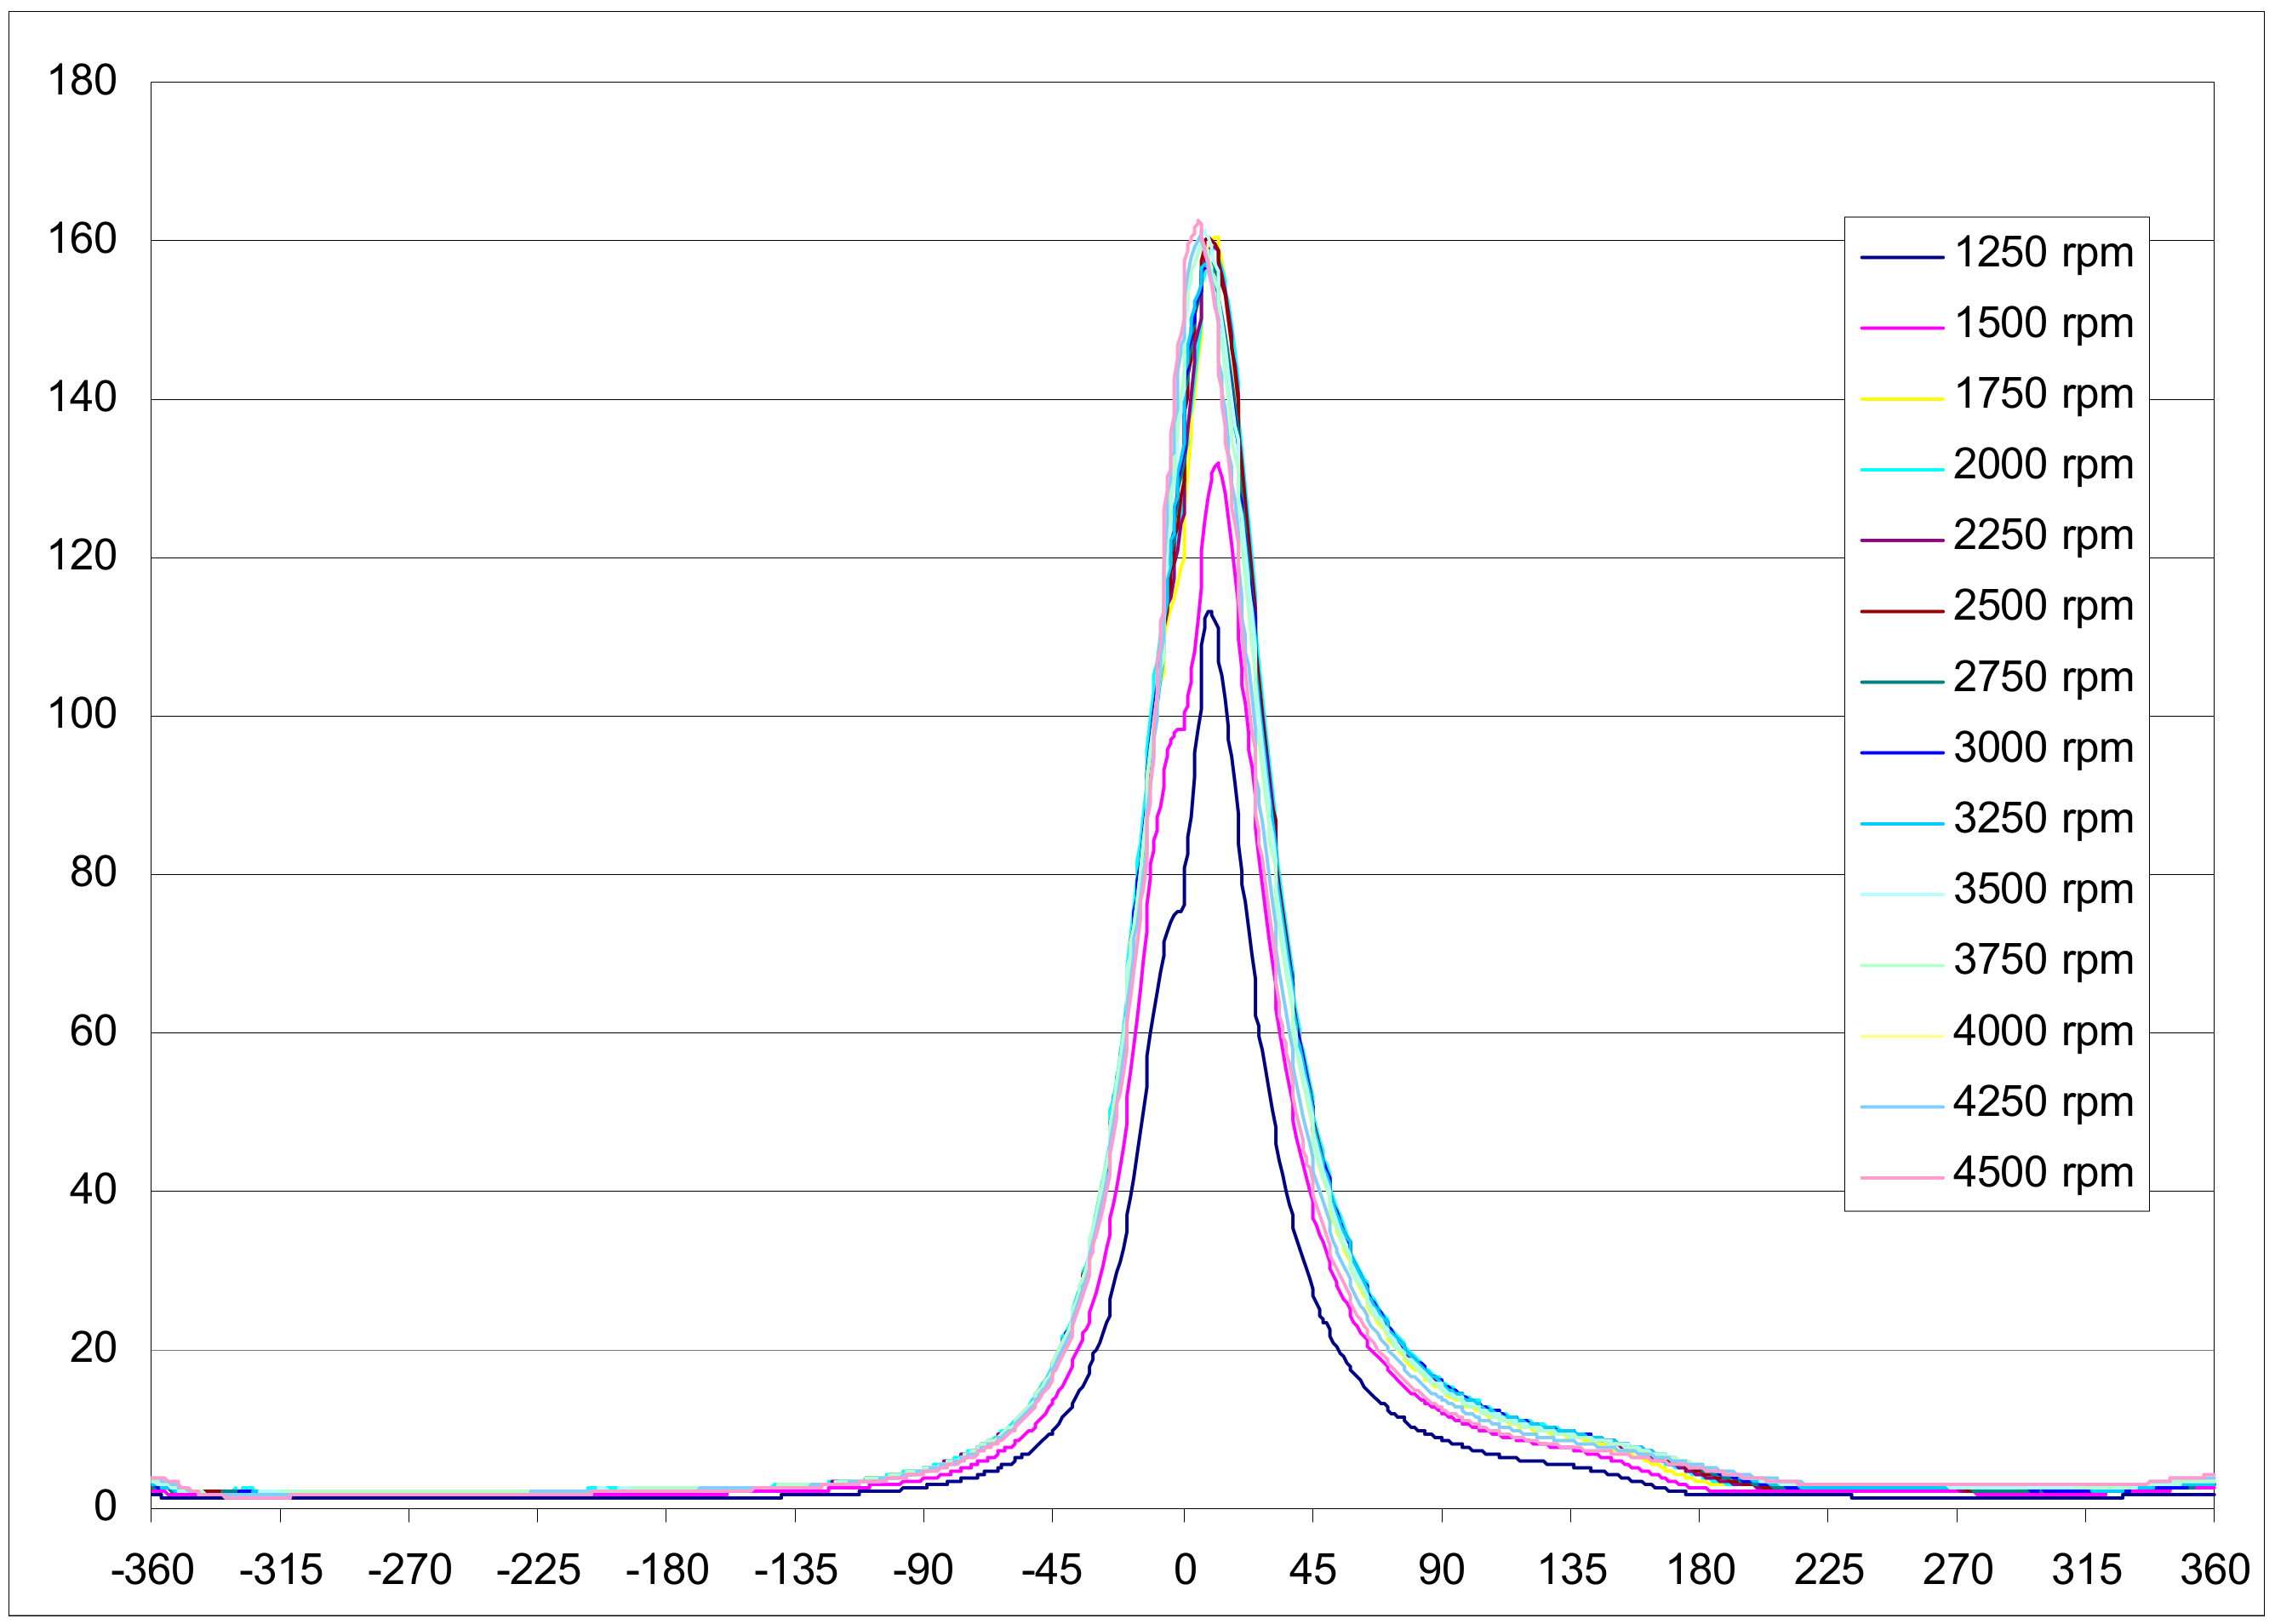Click the 4250 rpm legend label

(2042, 1103)
